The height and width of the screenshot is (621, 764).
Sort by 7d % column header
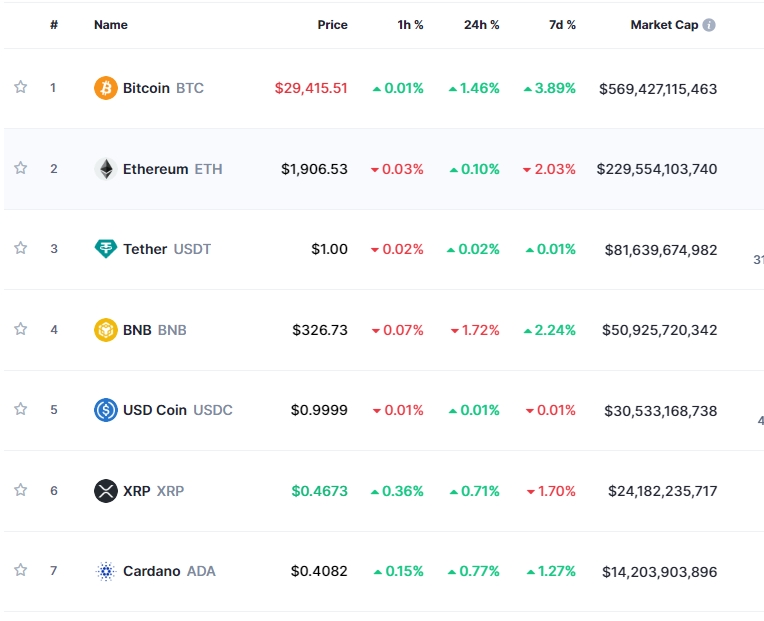click(x=563, y=25)
